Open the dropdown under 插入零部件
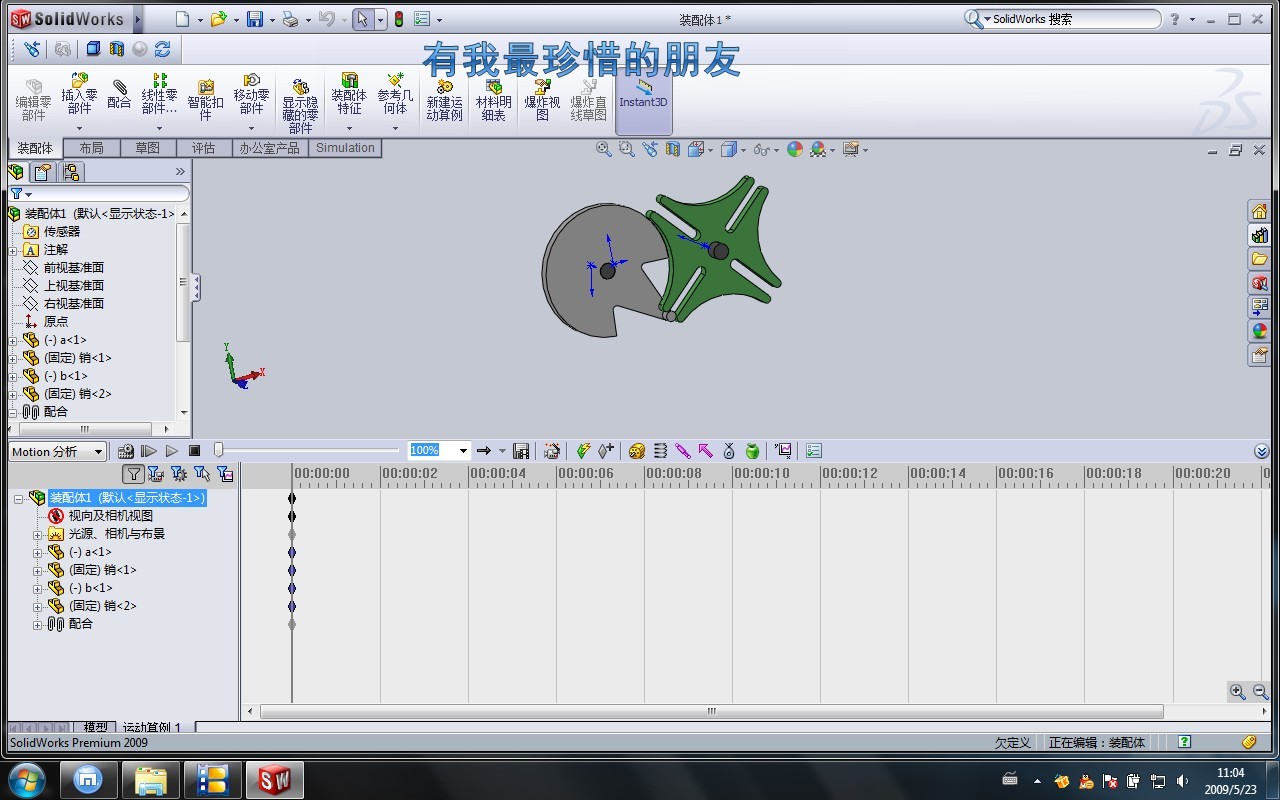1280x800 pixels. click(79, 128)
